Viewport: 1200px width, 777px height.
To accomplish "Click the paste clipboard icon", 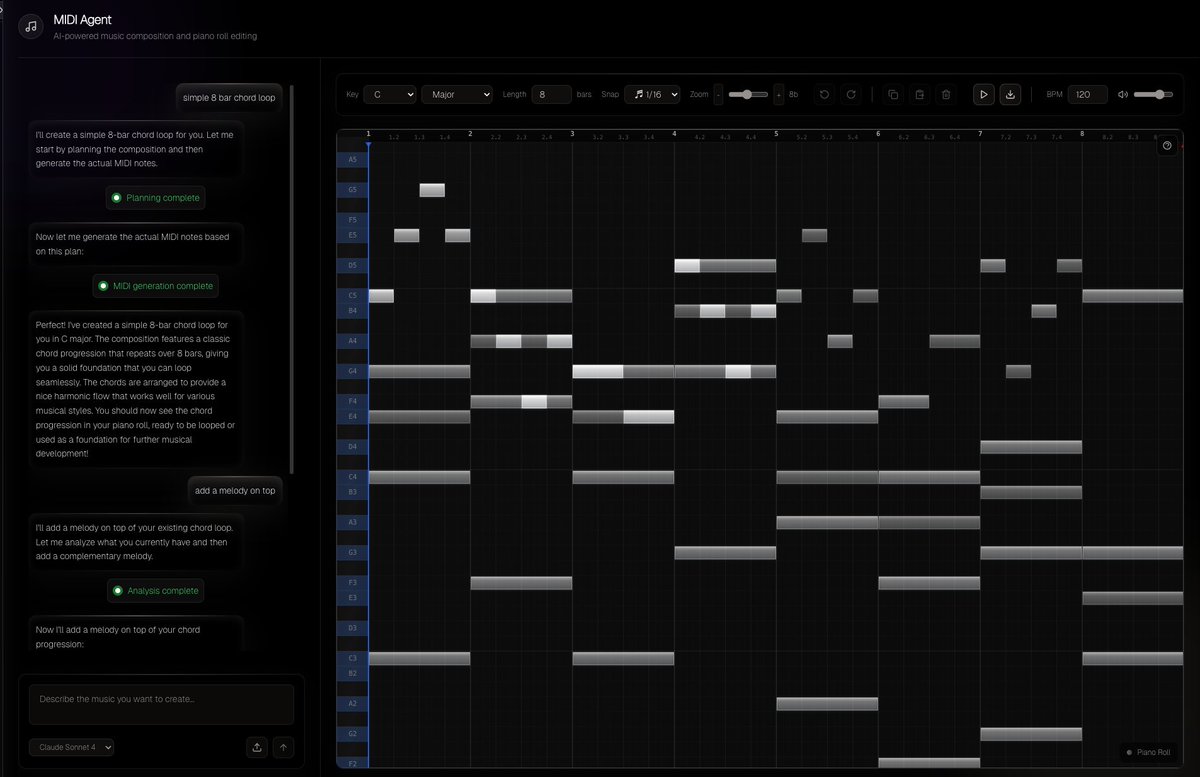I will (x=919, y=94).
